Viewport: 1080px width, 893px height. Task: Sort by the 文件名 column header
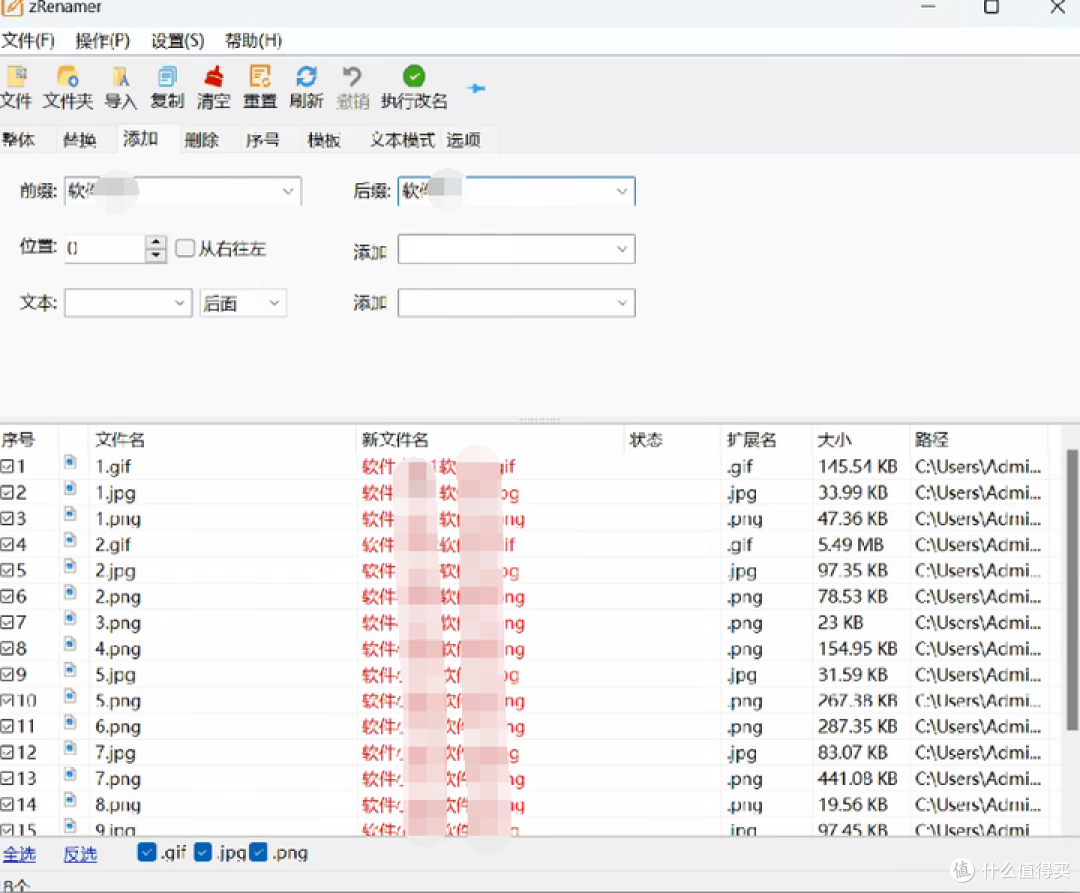click(x=222, y=439)
